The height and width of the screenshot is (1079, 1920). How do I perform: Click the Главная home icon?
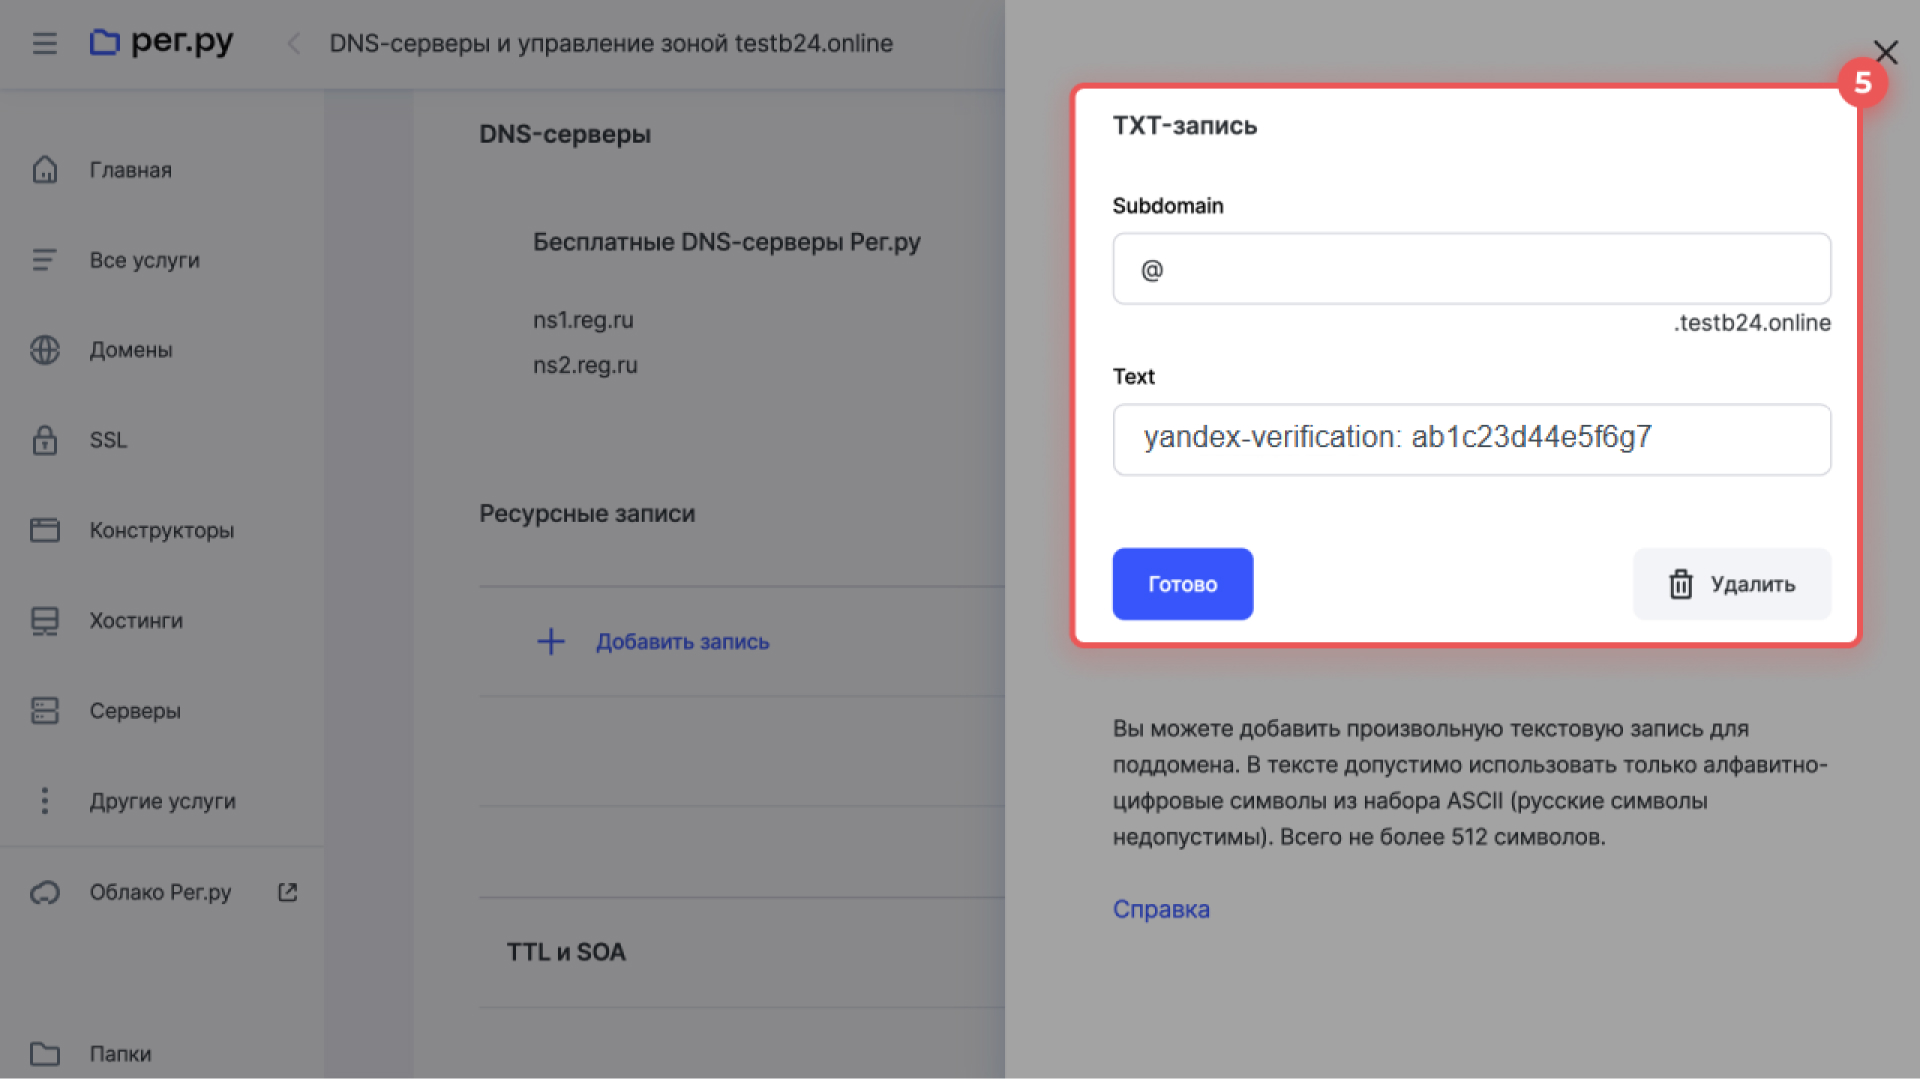point(45,170)
